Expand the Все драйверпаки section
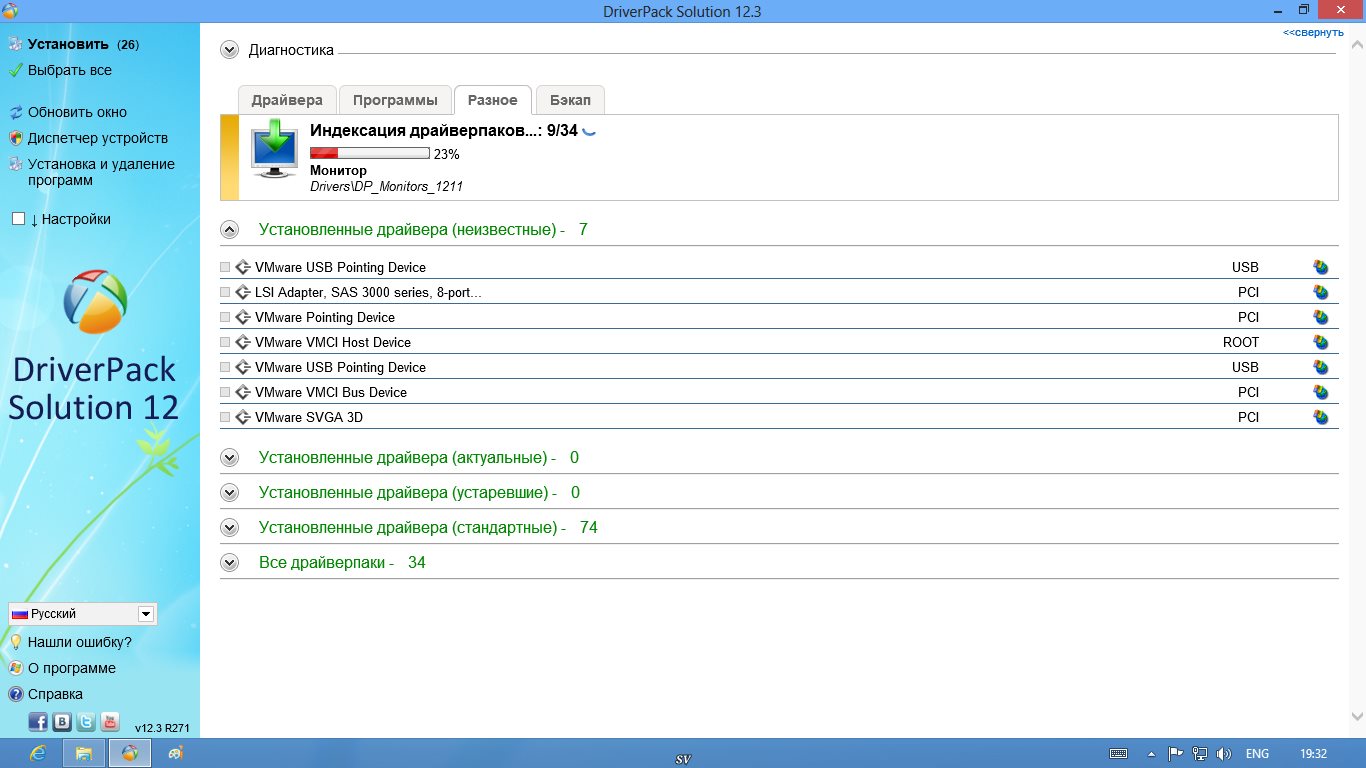Viewport: 1366px width, 768px height. (x=230, y=562)
